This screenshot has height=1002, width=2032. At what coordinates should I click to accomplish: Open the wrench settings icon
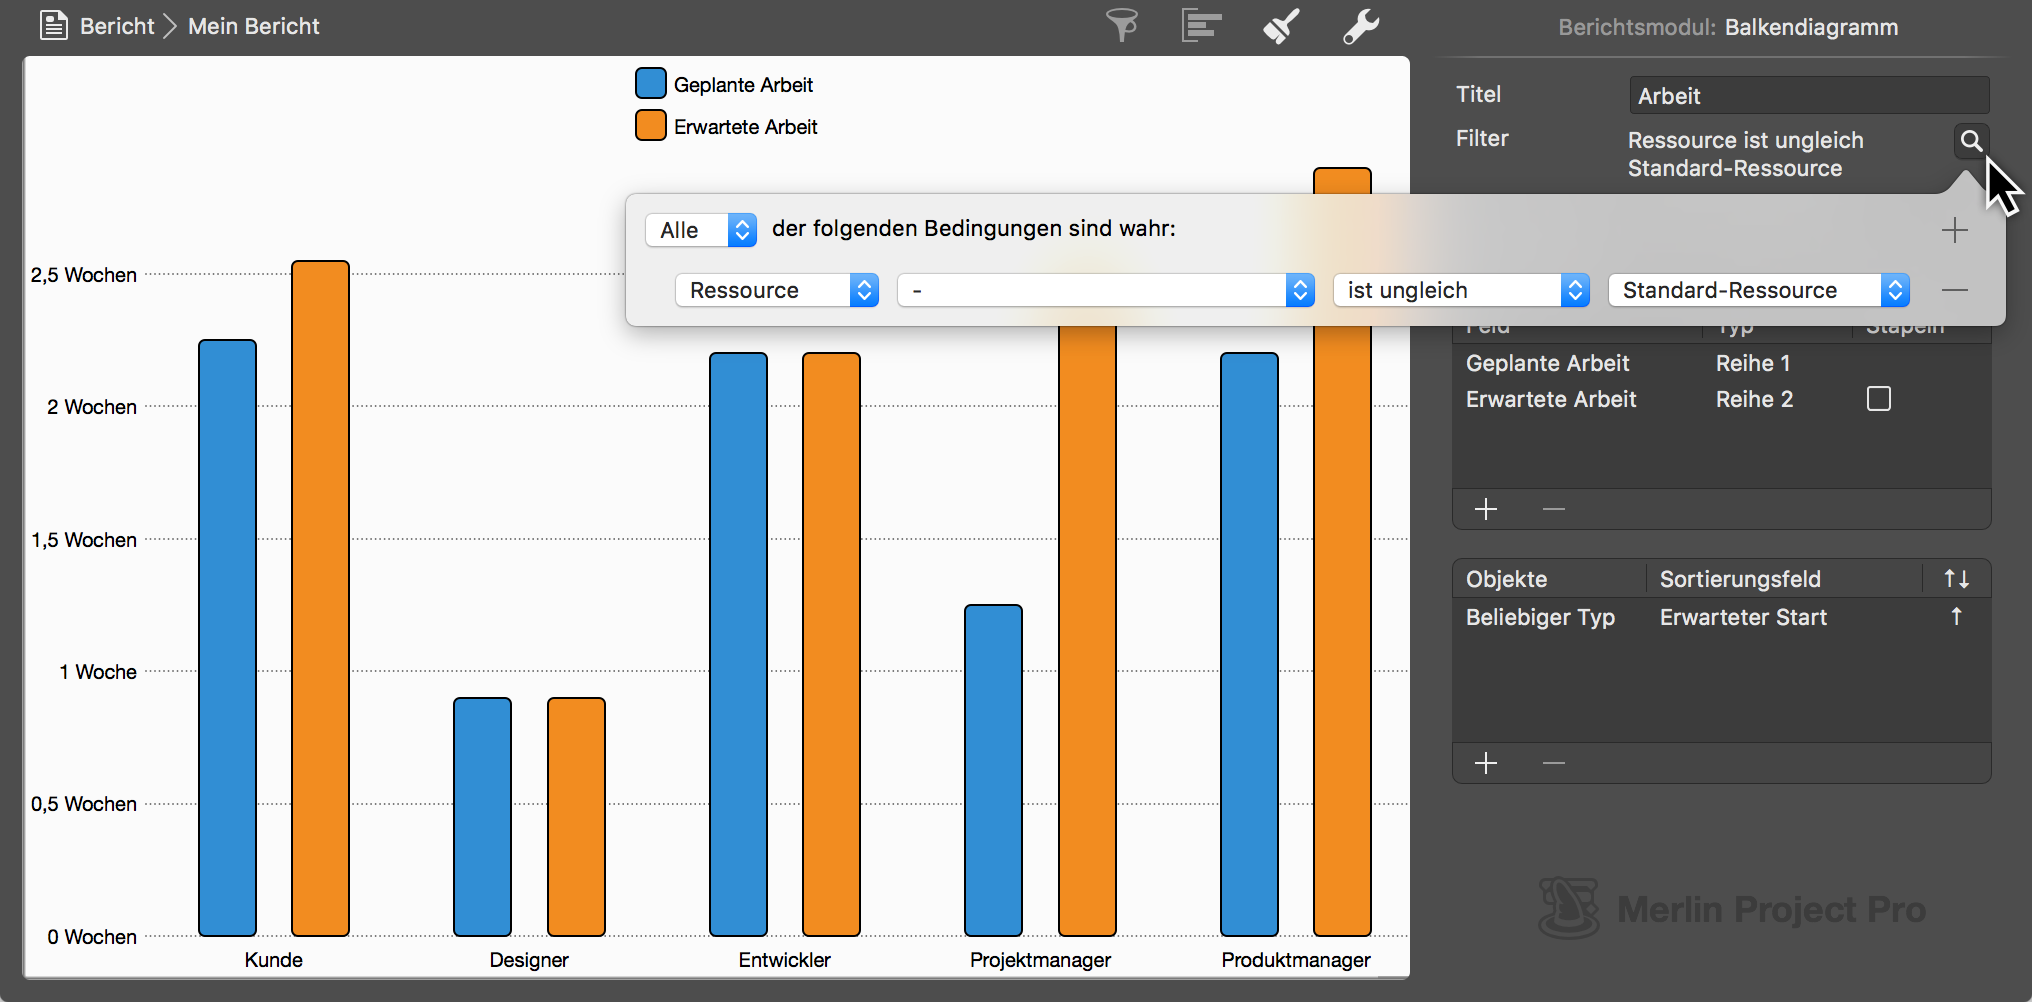(1361, 26)
